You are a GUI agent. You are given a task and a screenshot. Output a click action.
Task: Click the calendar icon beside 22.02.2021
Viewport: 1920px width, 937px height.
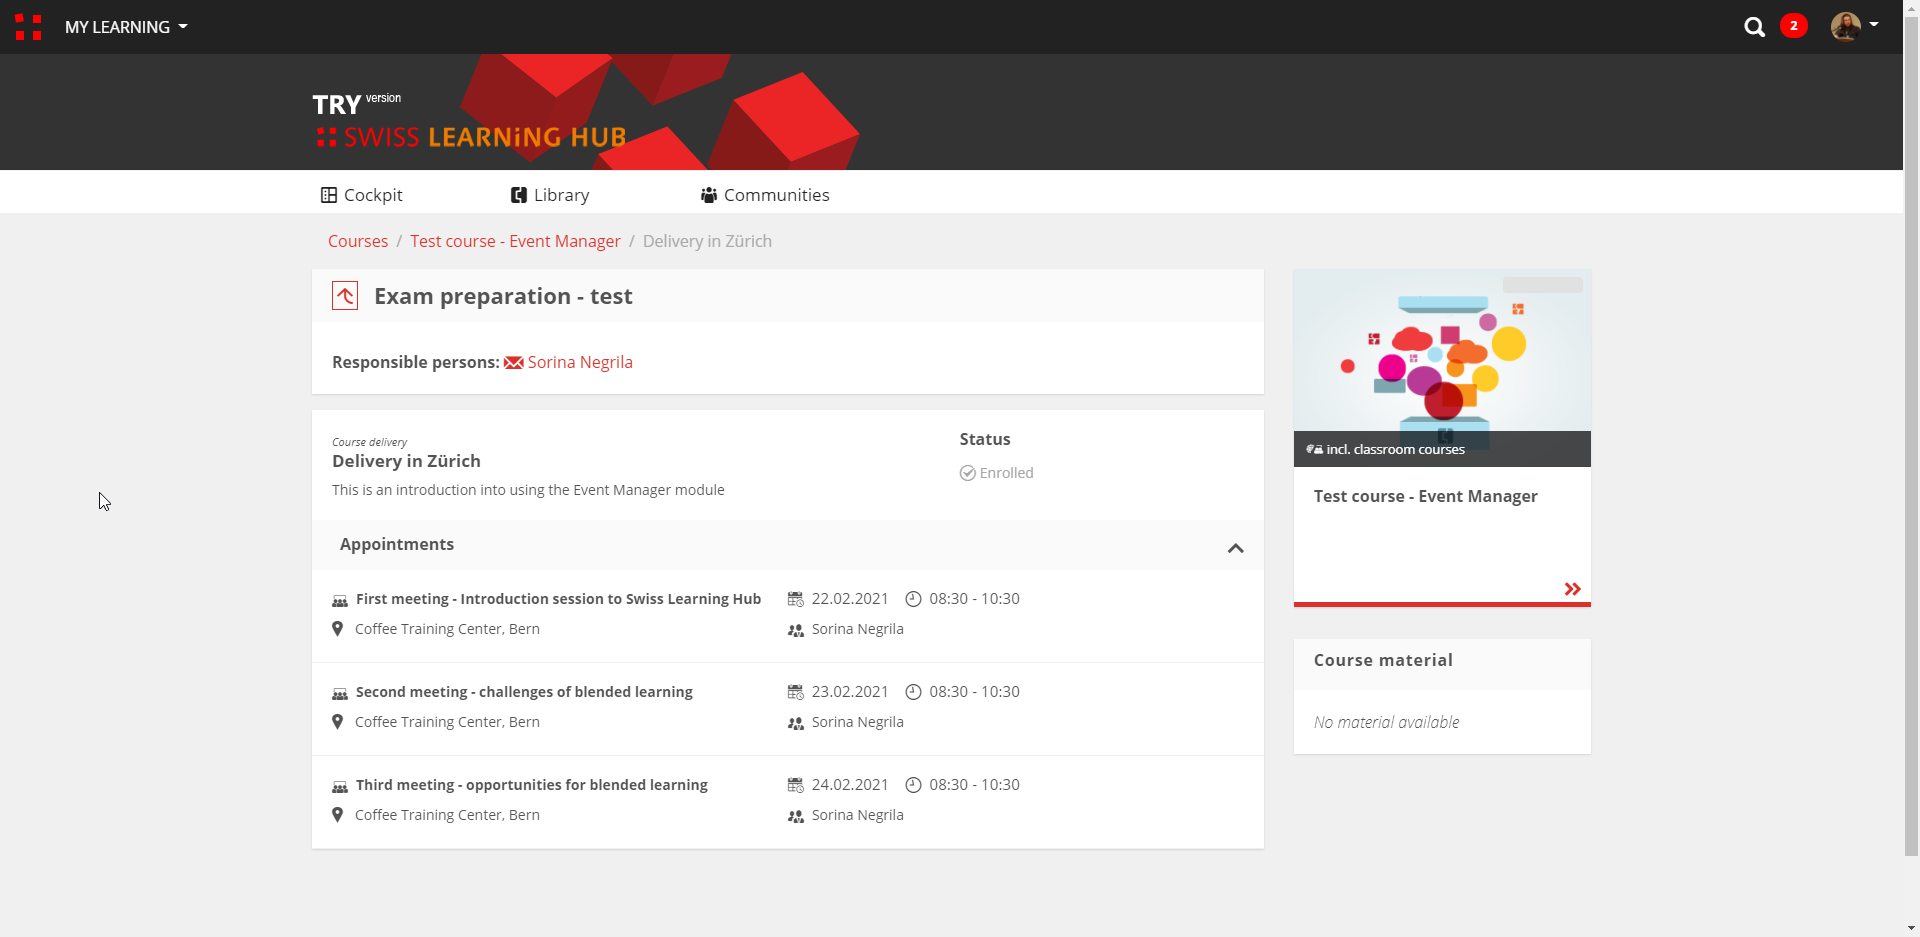[x=796, y=599]
